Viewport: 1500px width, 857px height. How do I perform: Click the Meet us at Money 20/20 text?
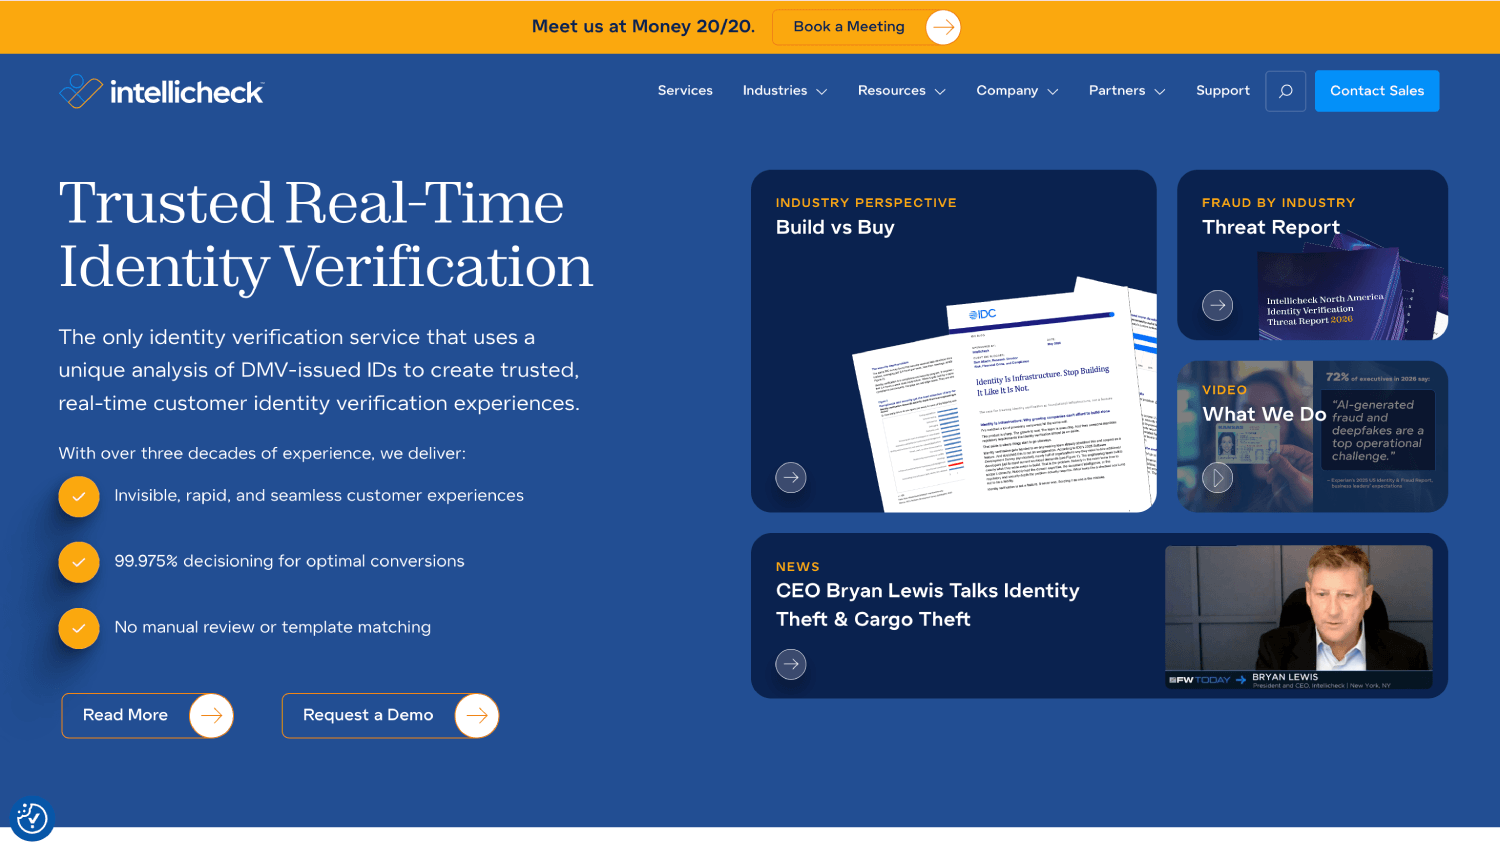pyautogui.click(x=643, y=27)
